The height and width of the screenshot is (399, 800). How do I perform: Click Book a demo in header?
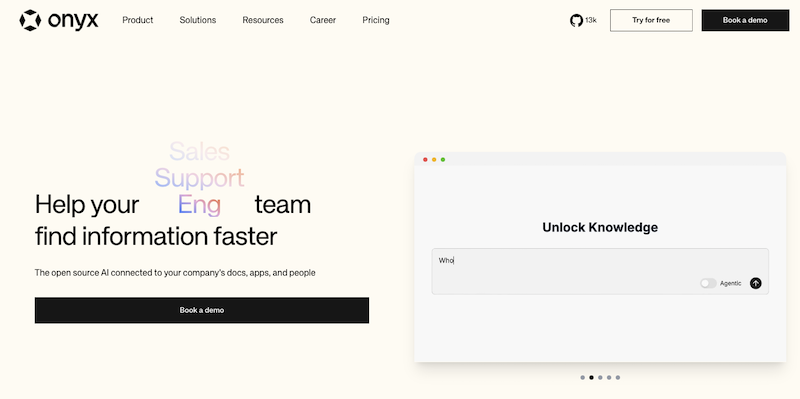point(745,20)
